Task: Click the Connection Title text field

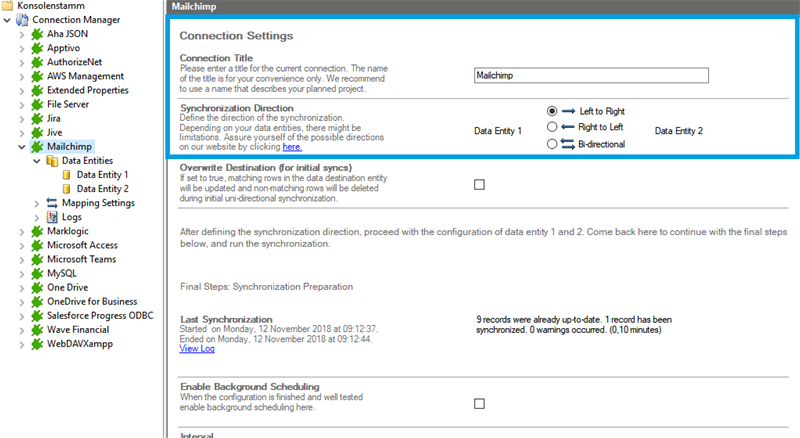Action: tap(590, 75)
